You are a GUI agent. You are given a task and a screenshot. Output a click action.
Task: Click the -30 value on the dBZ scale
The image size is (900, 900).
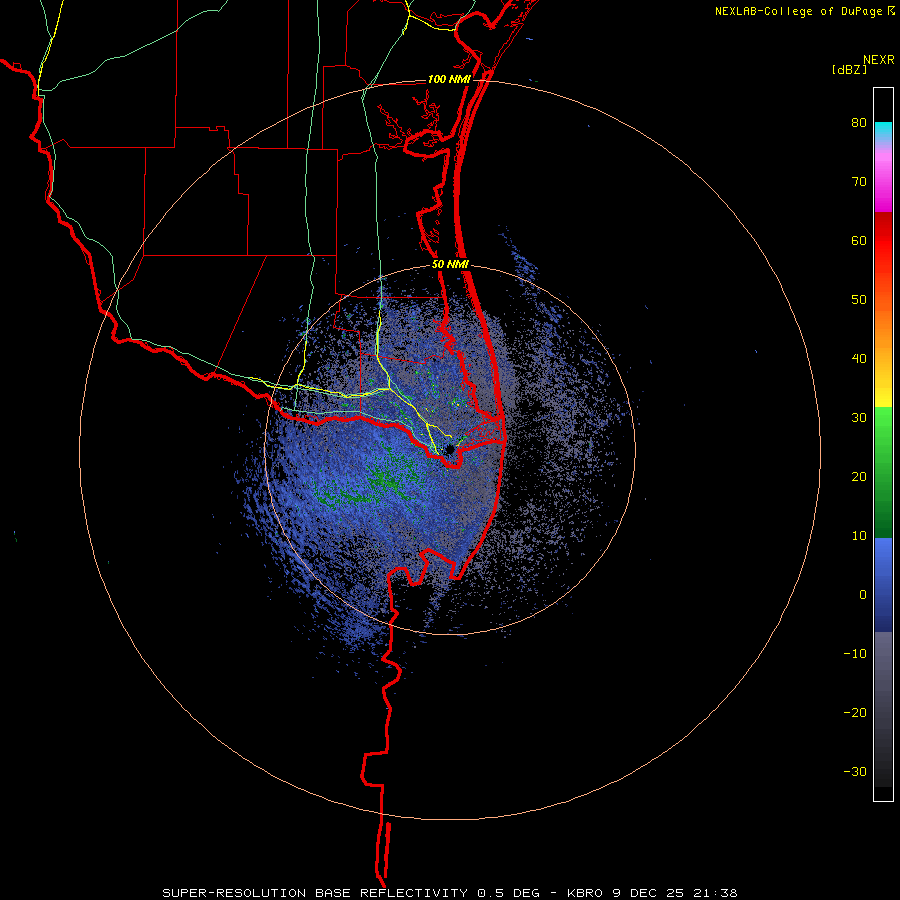tap(855, 771)
